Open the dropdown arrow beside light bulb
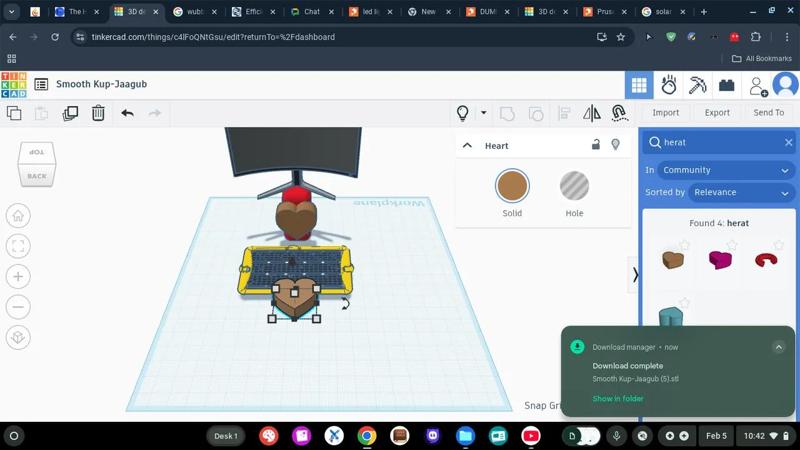800x450 pixels. pos(483,113)
